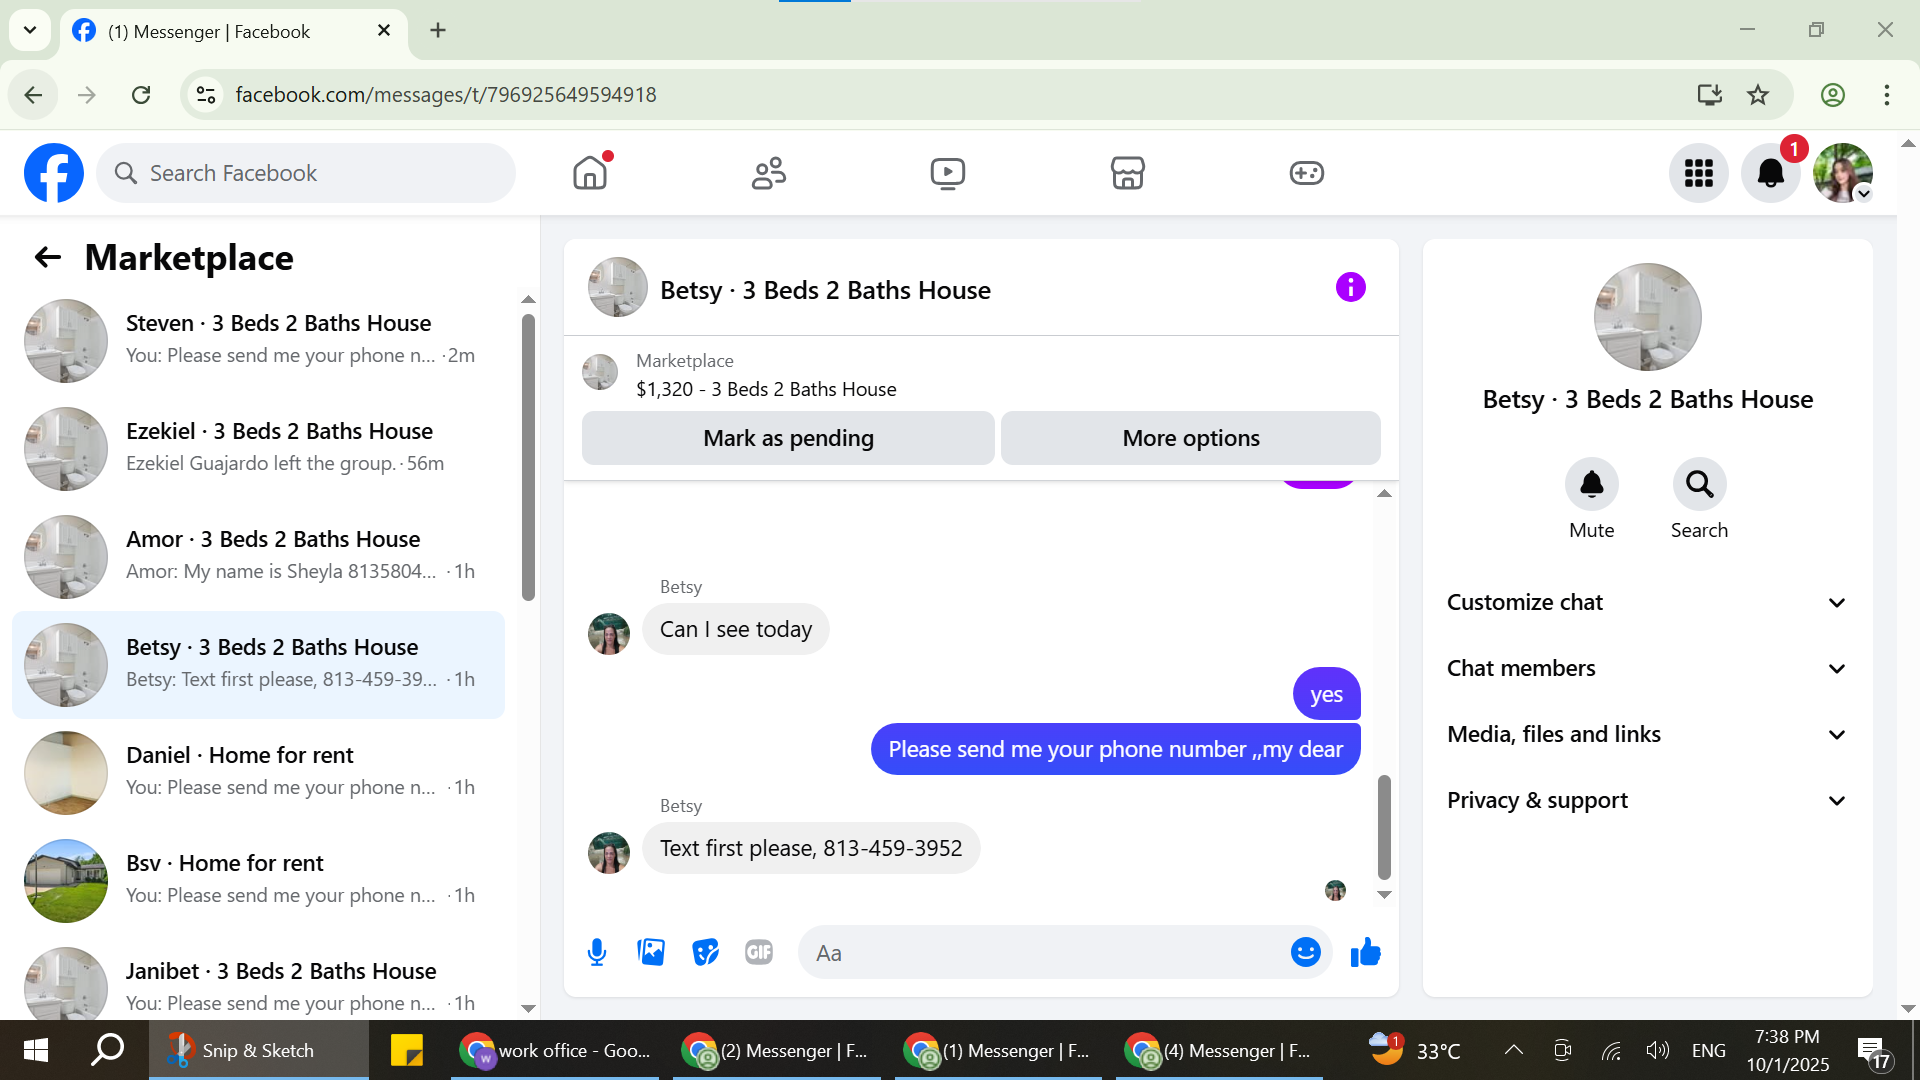
Task: Open Ezekiel 3 Beds 2 Baths chat
Action: coord(258,449)
